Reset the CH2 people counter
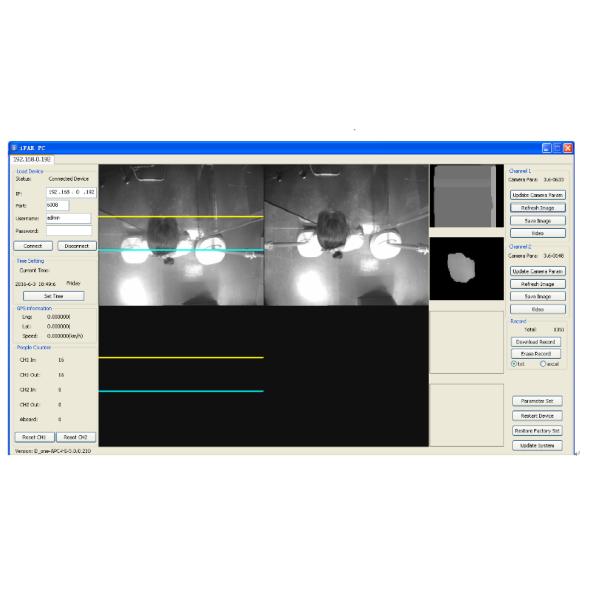This screenshot has height=600, width=600. 75,437
